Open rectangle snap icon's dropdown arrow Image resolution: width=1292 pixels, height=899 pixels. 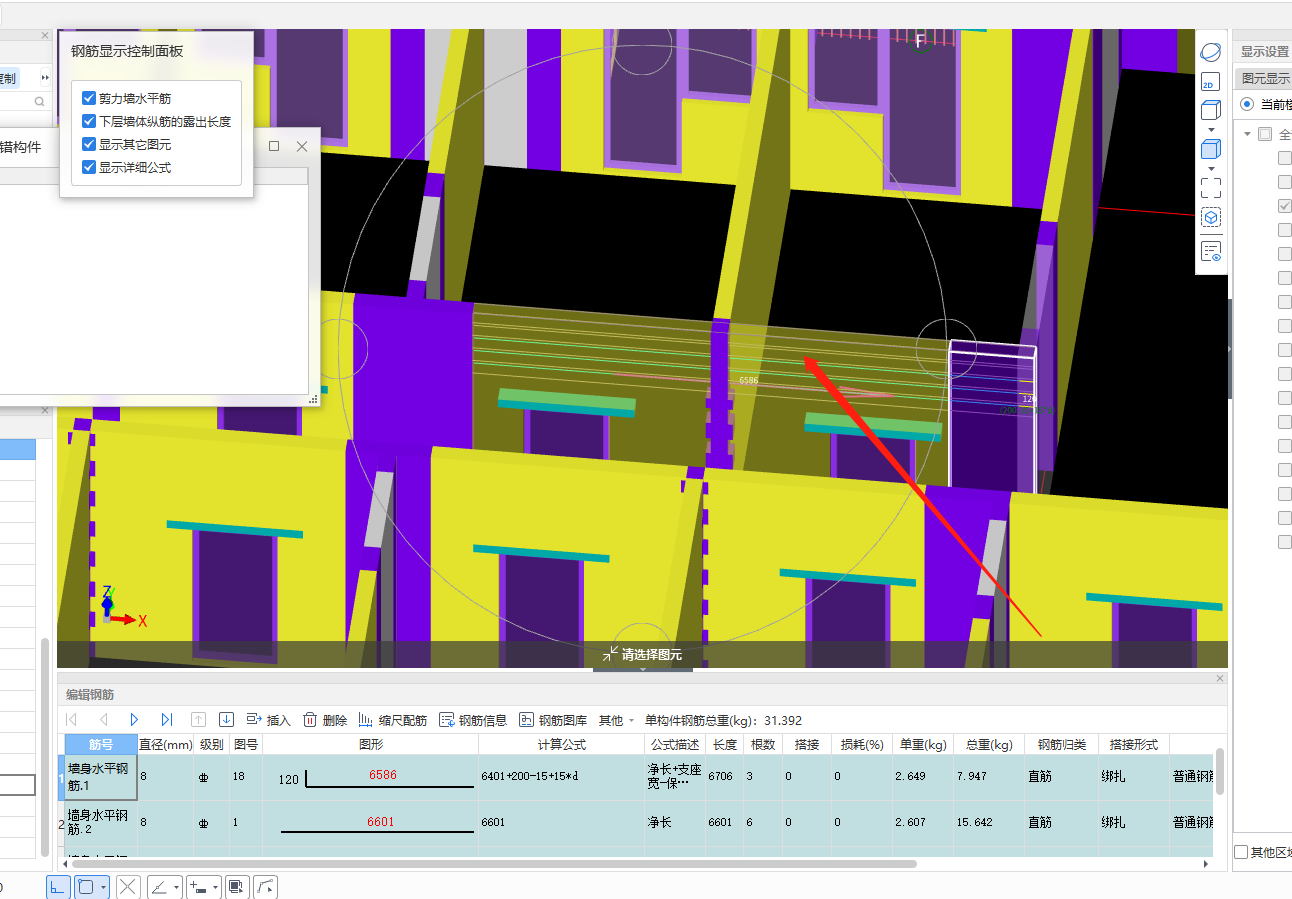click(x=103, y=886)
